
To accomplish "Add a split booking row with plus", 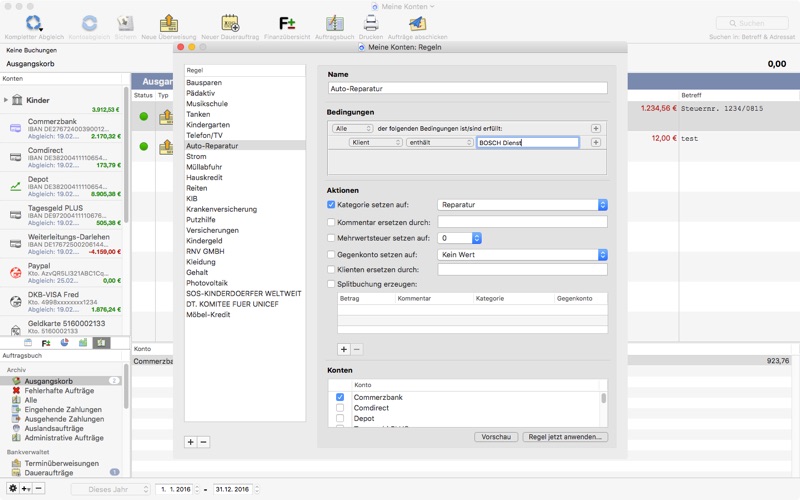I will [344, 349].
